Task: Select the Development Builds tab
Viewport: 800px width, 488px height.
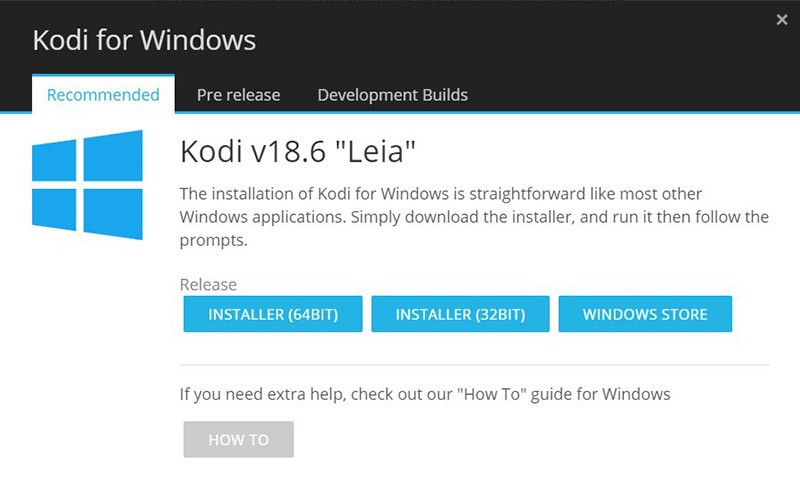Action: pyautogui.click(x=392, y=95)
